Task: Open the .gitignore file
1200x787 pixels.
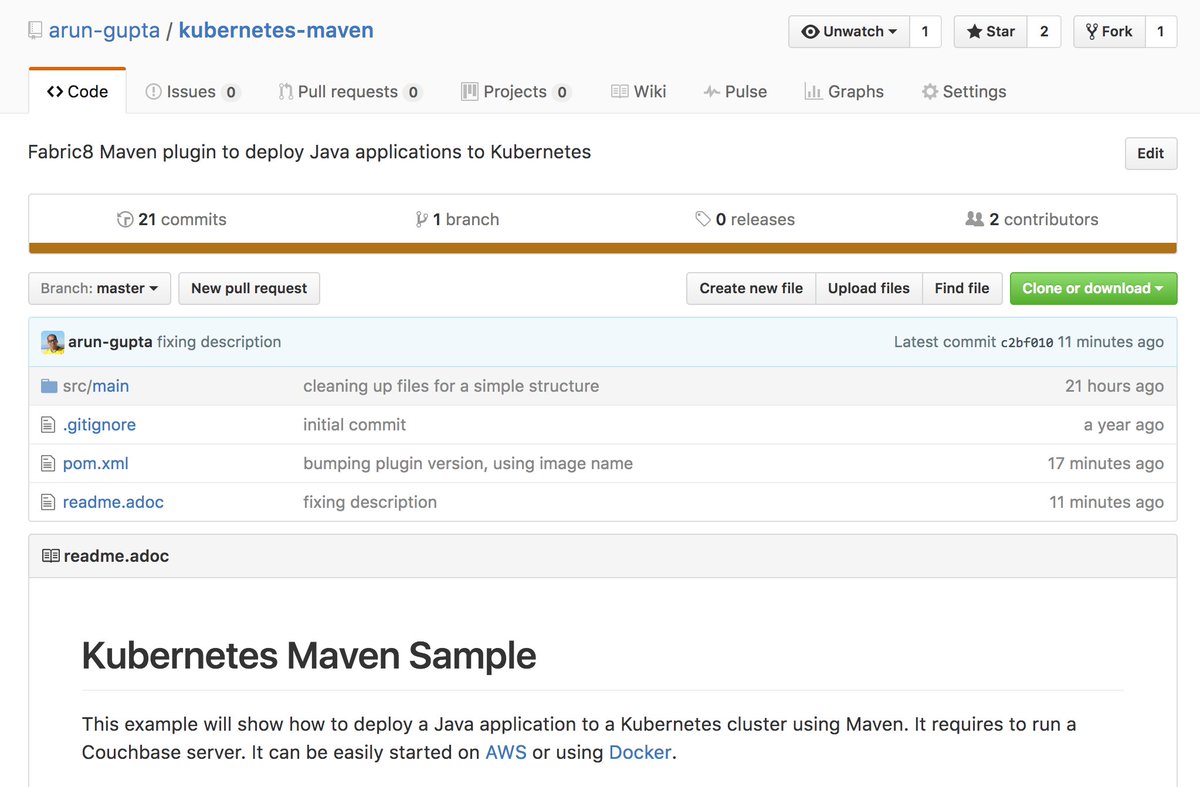Action: coord(99,425)
